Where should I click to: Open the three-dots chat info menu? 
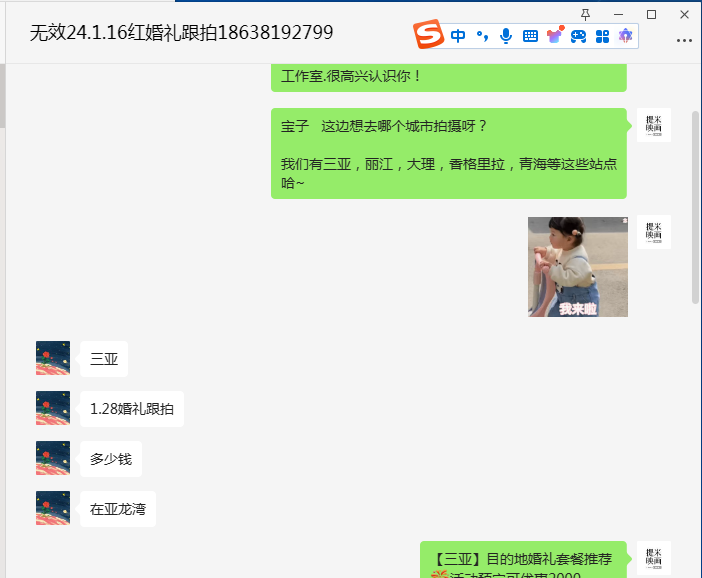pyautogui.click(x=684, y=40)
